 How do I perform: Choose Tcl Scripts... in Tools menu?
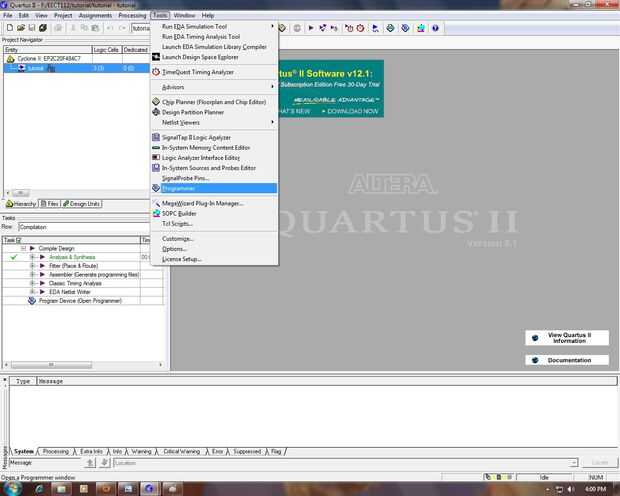tap(215, 223)
